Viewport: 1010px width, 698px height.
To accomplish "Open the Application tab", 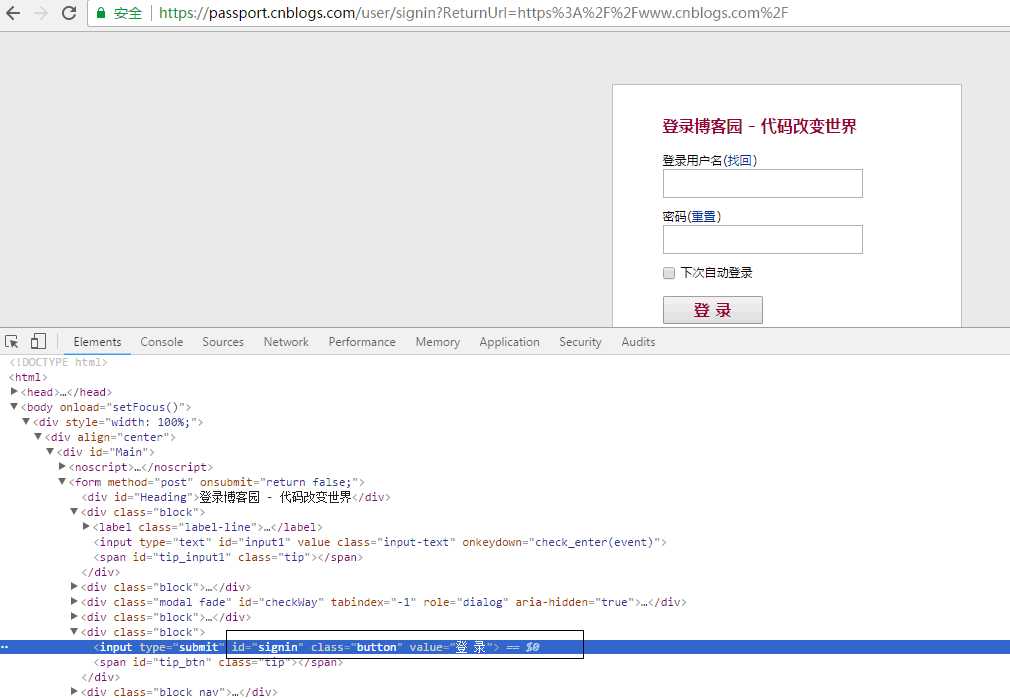I will [510, 342].
